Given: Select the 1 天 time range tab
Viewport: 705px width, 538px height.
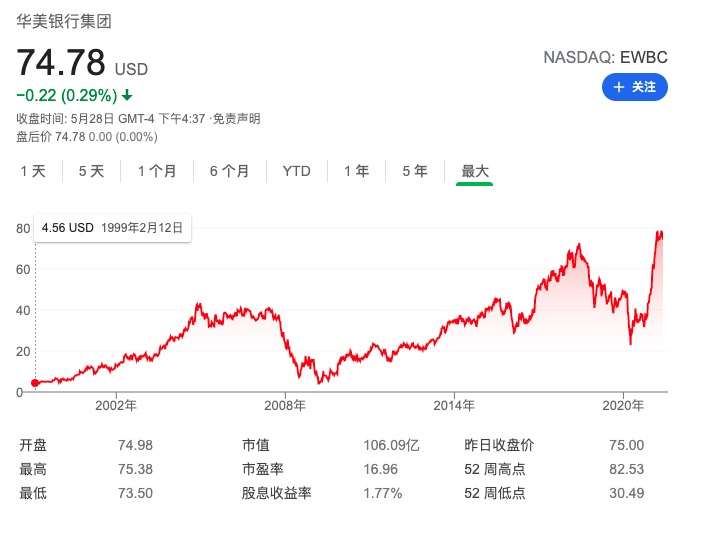Looking at the screenshot, I should [33, 171].
